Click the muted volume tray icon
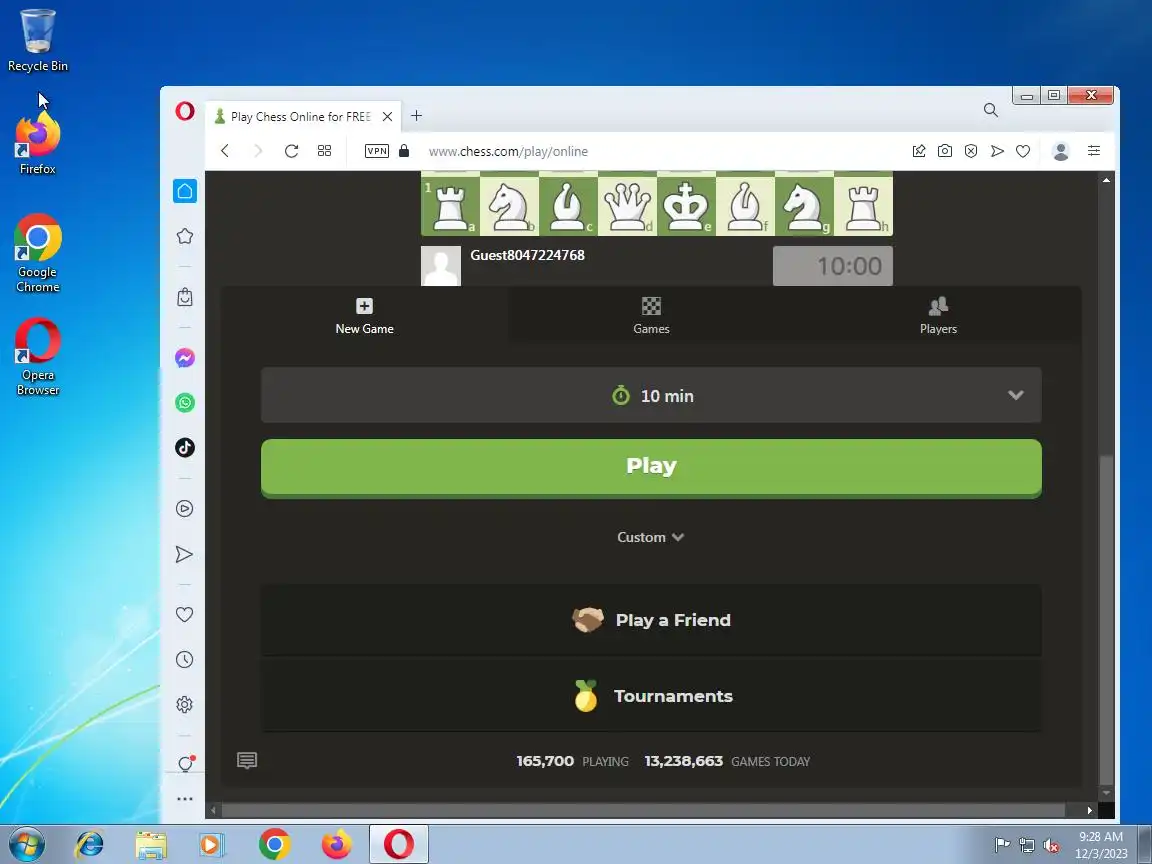 coord(1051,846)
